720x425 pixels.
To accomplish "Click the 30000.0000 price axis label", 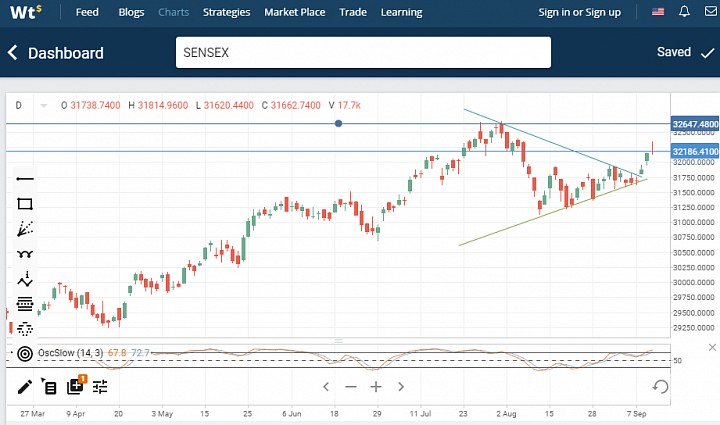I will [693, 283].
